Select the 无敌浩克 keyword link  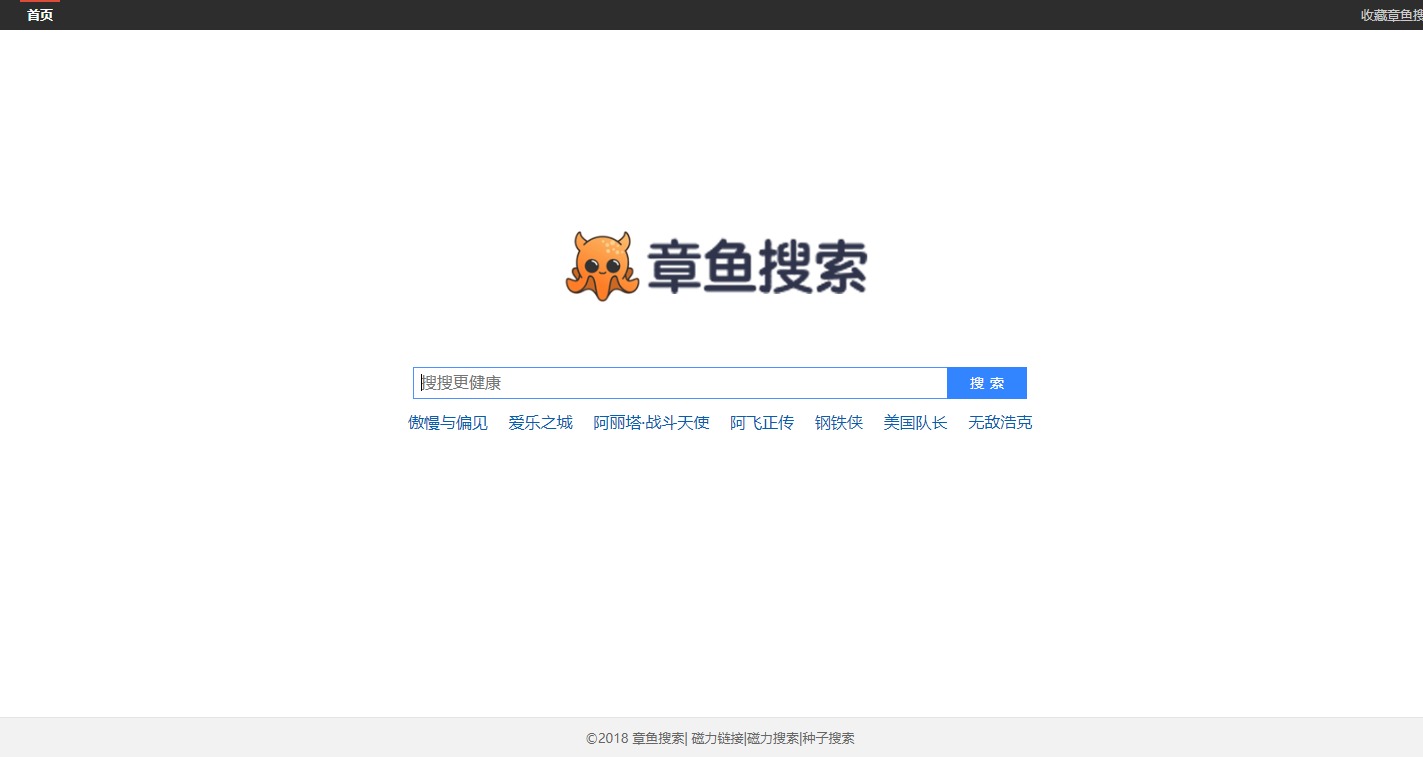point(1000,423)
